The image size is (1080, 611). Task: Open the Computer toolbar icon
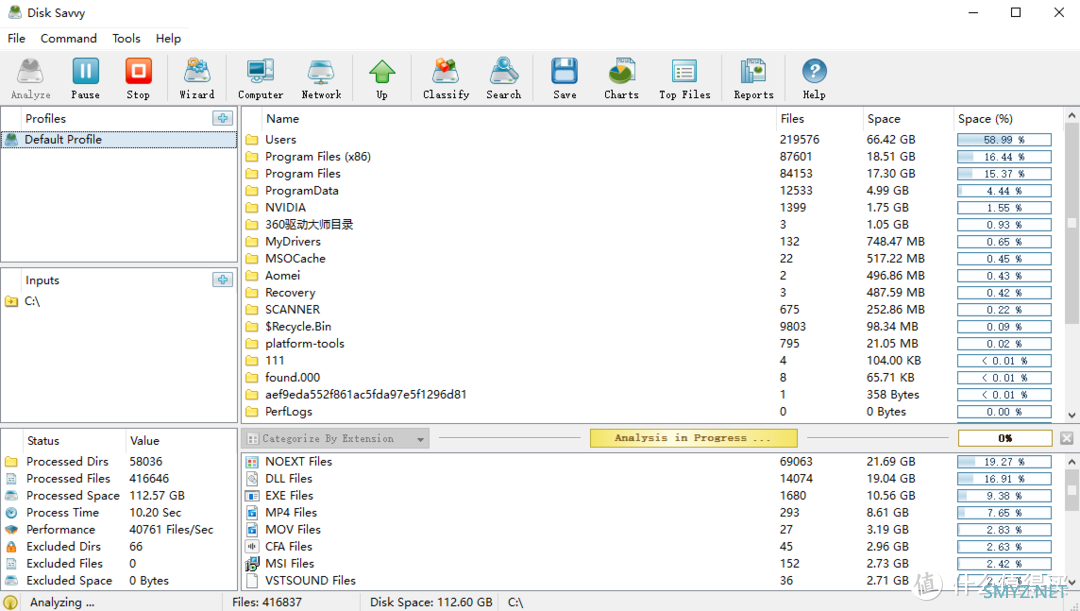click(x=260, y=79)
